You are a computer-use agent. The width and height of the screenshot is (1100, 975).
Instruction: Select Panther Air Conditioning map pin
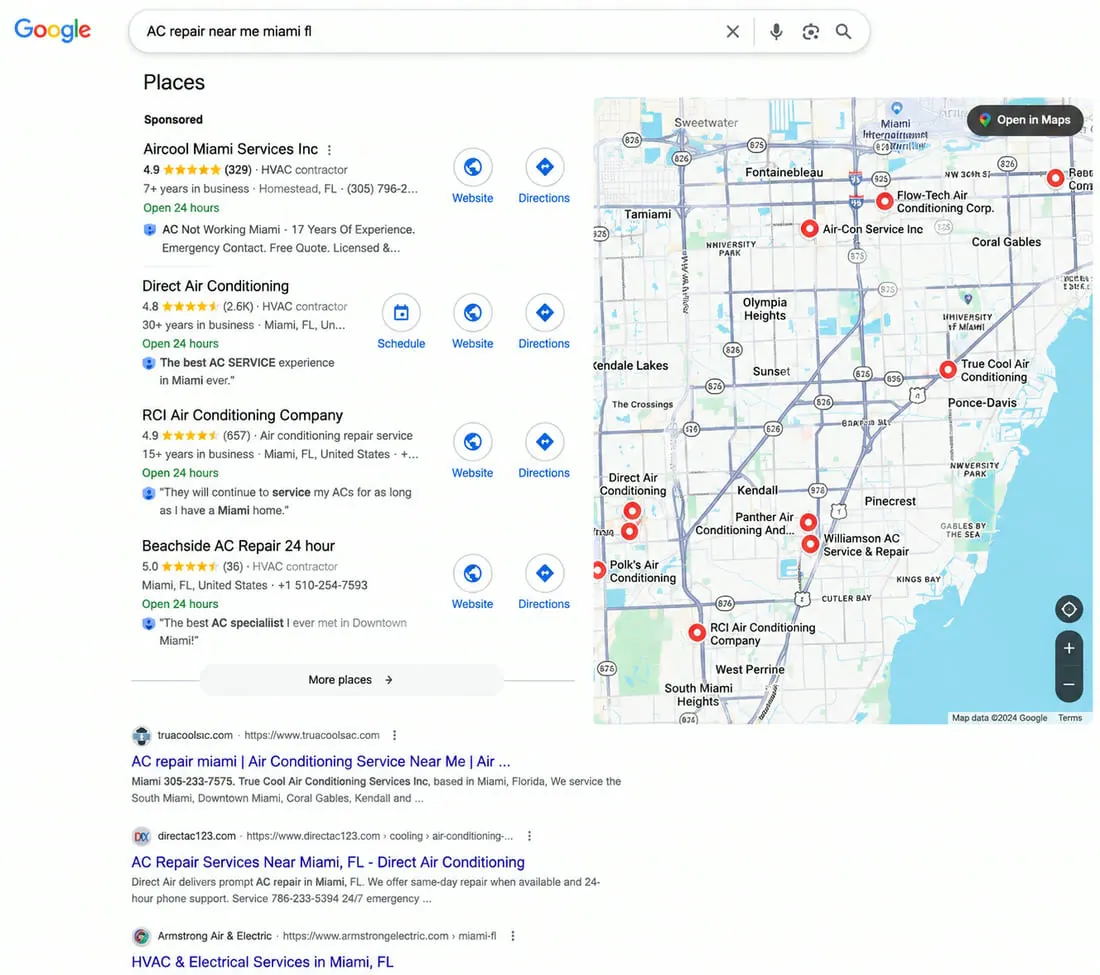pos(808,522)
